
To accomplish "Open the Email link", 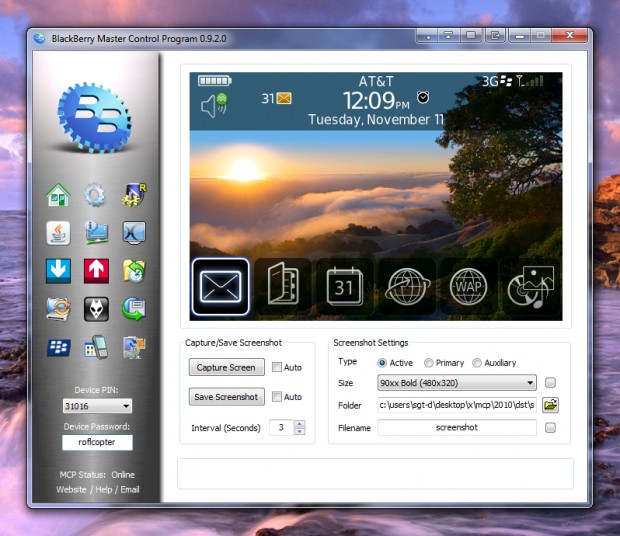I will [x=130, y=489].
